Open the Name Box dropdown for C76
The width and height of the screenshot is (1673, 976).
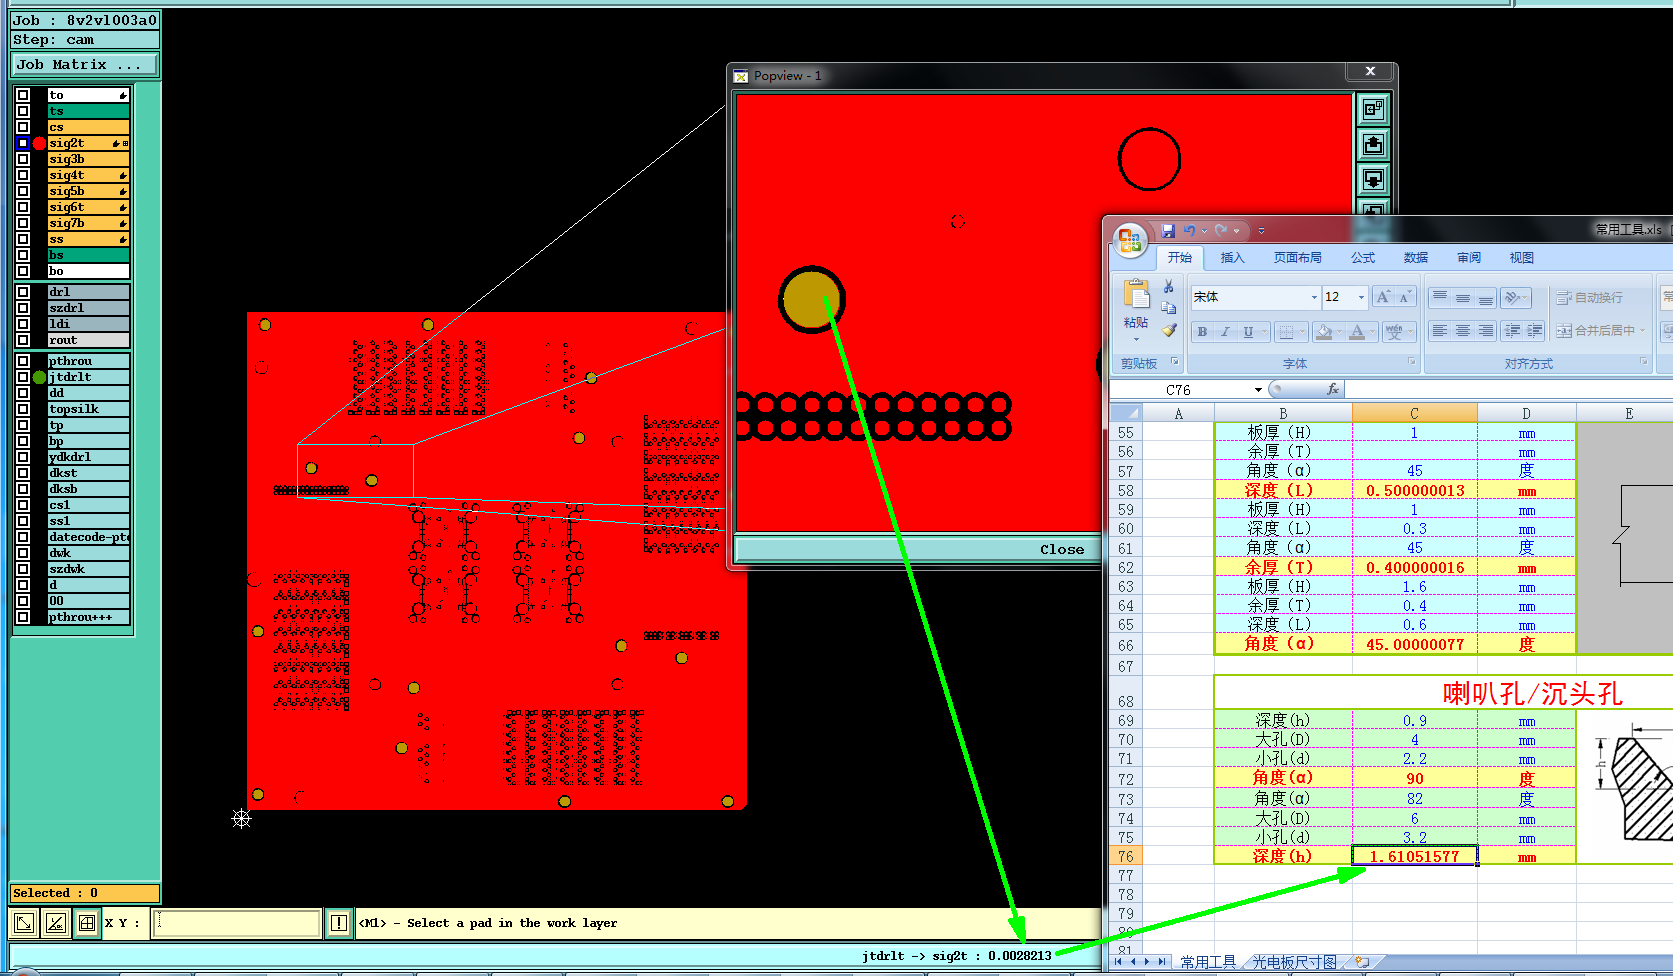point(1258,390)
